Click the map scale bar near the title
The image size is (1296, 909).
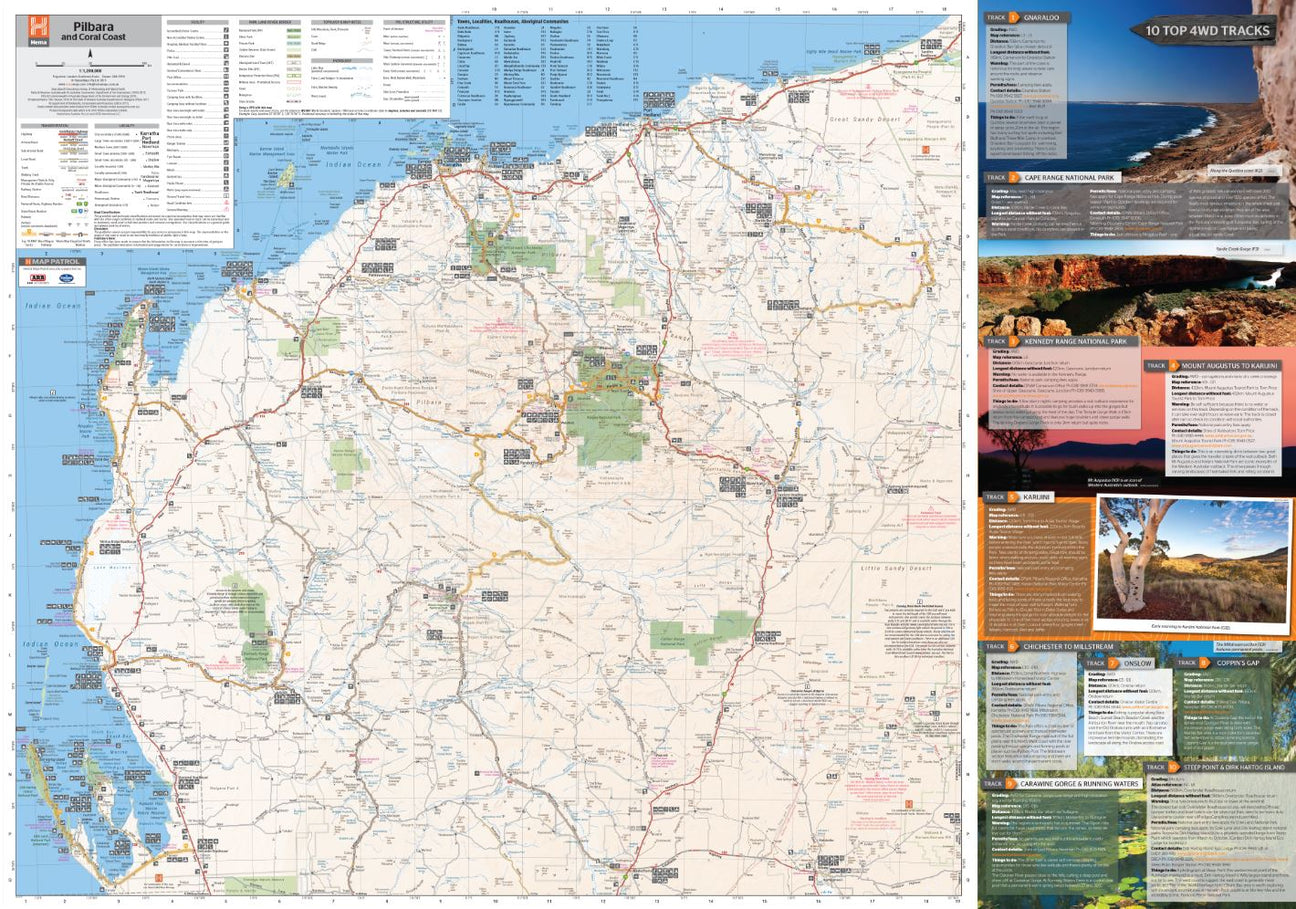pos(89,65)
